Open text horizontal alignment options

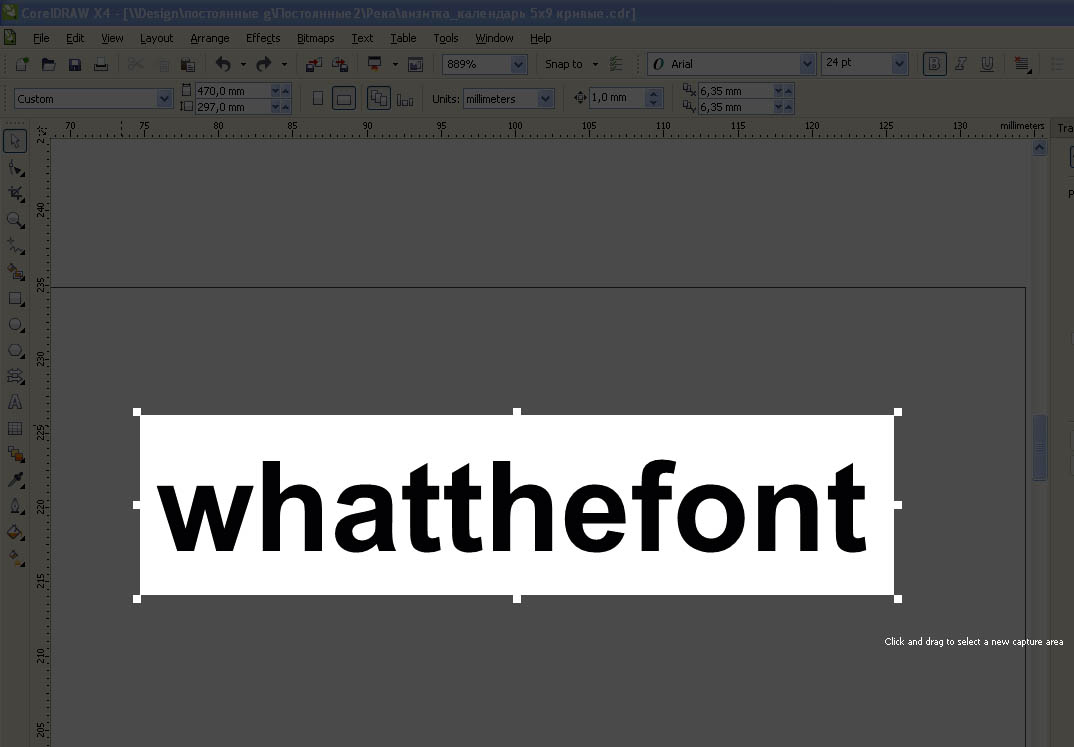tap(1023, 64)
